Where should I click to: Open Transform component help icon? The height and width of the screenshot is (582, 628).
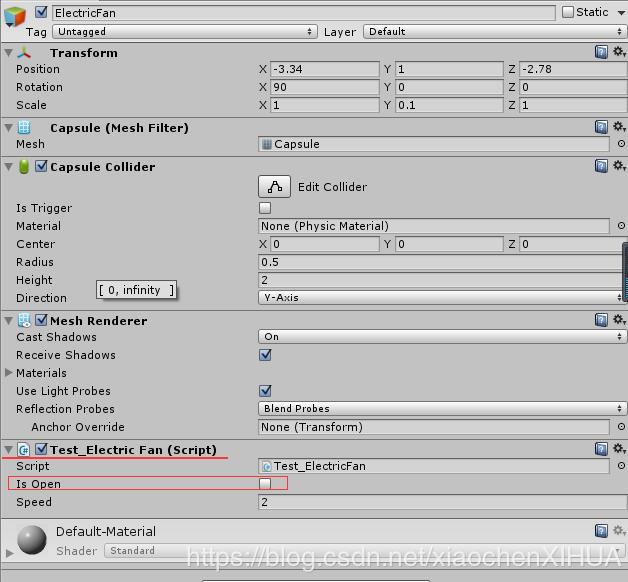tap(601, 52)
